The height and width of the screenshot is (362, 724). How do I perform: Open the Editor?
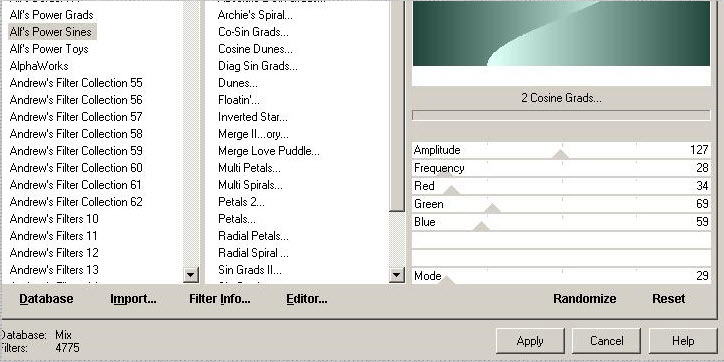307,299
